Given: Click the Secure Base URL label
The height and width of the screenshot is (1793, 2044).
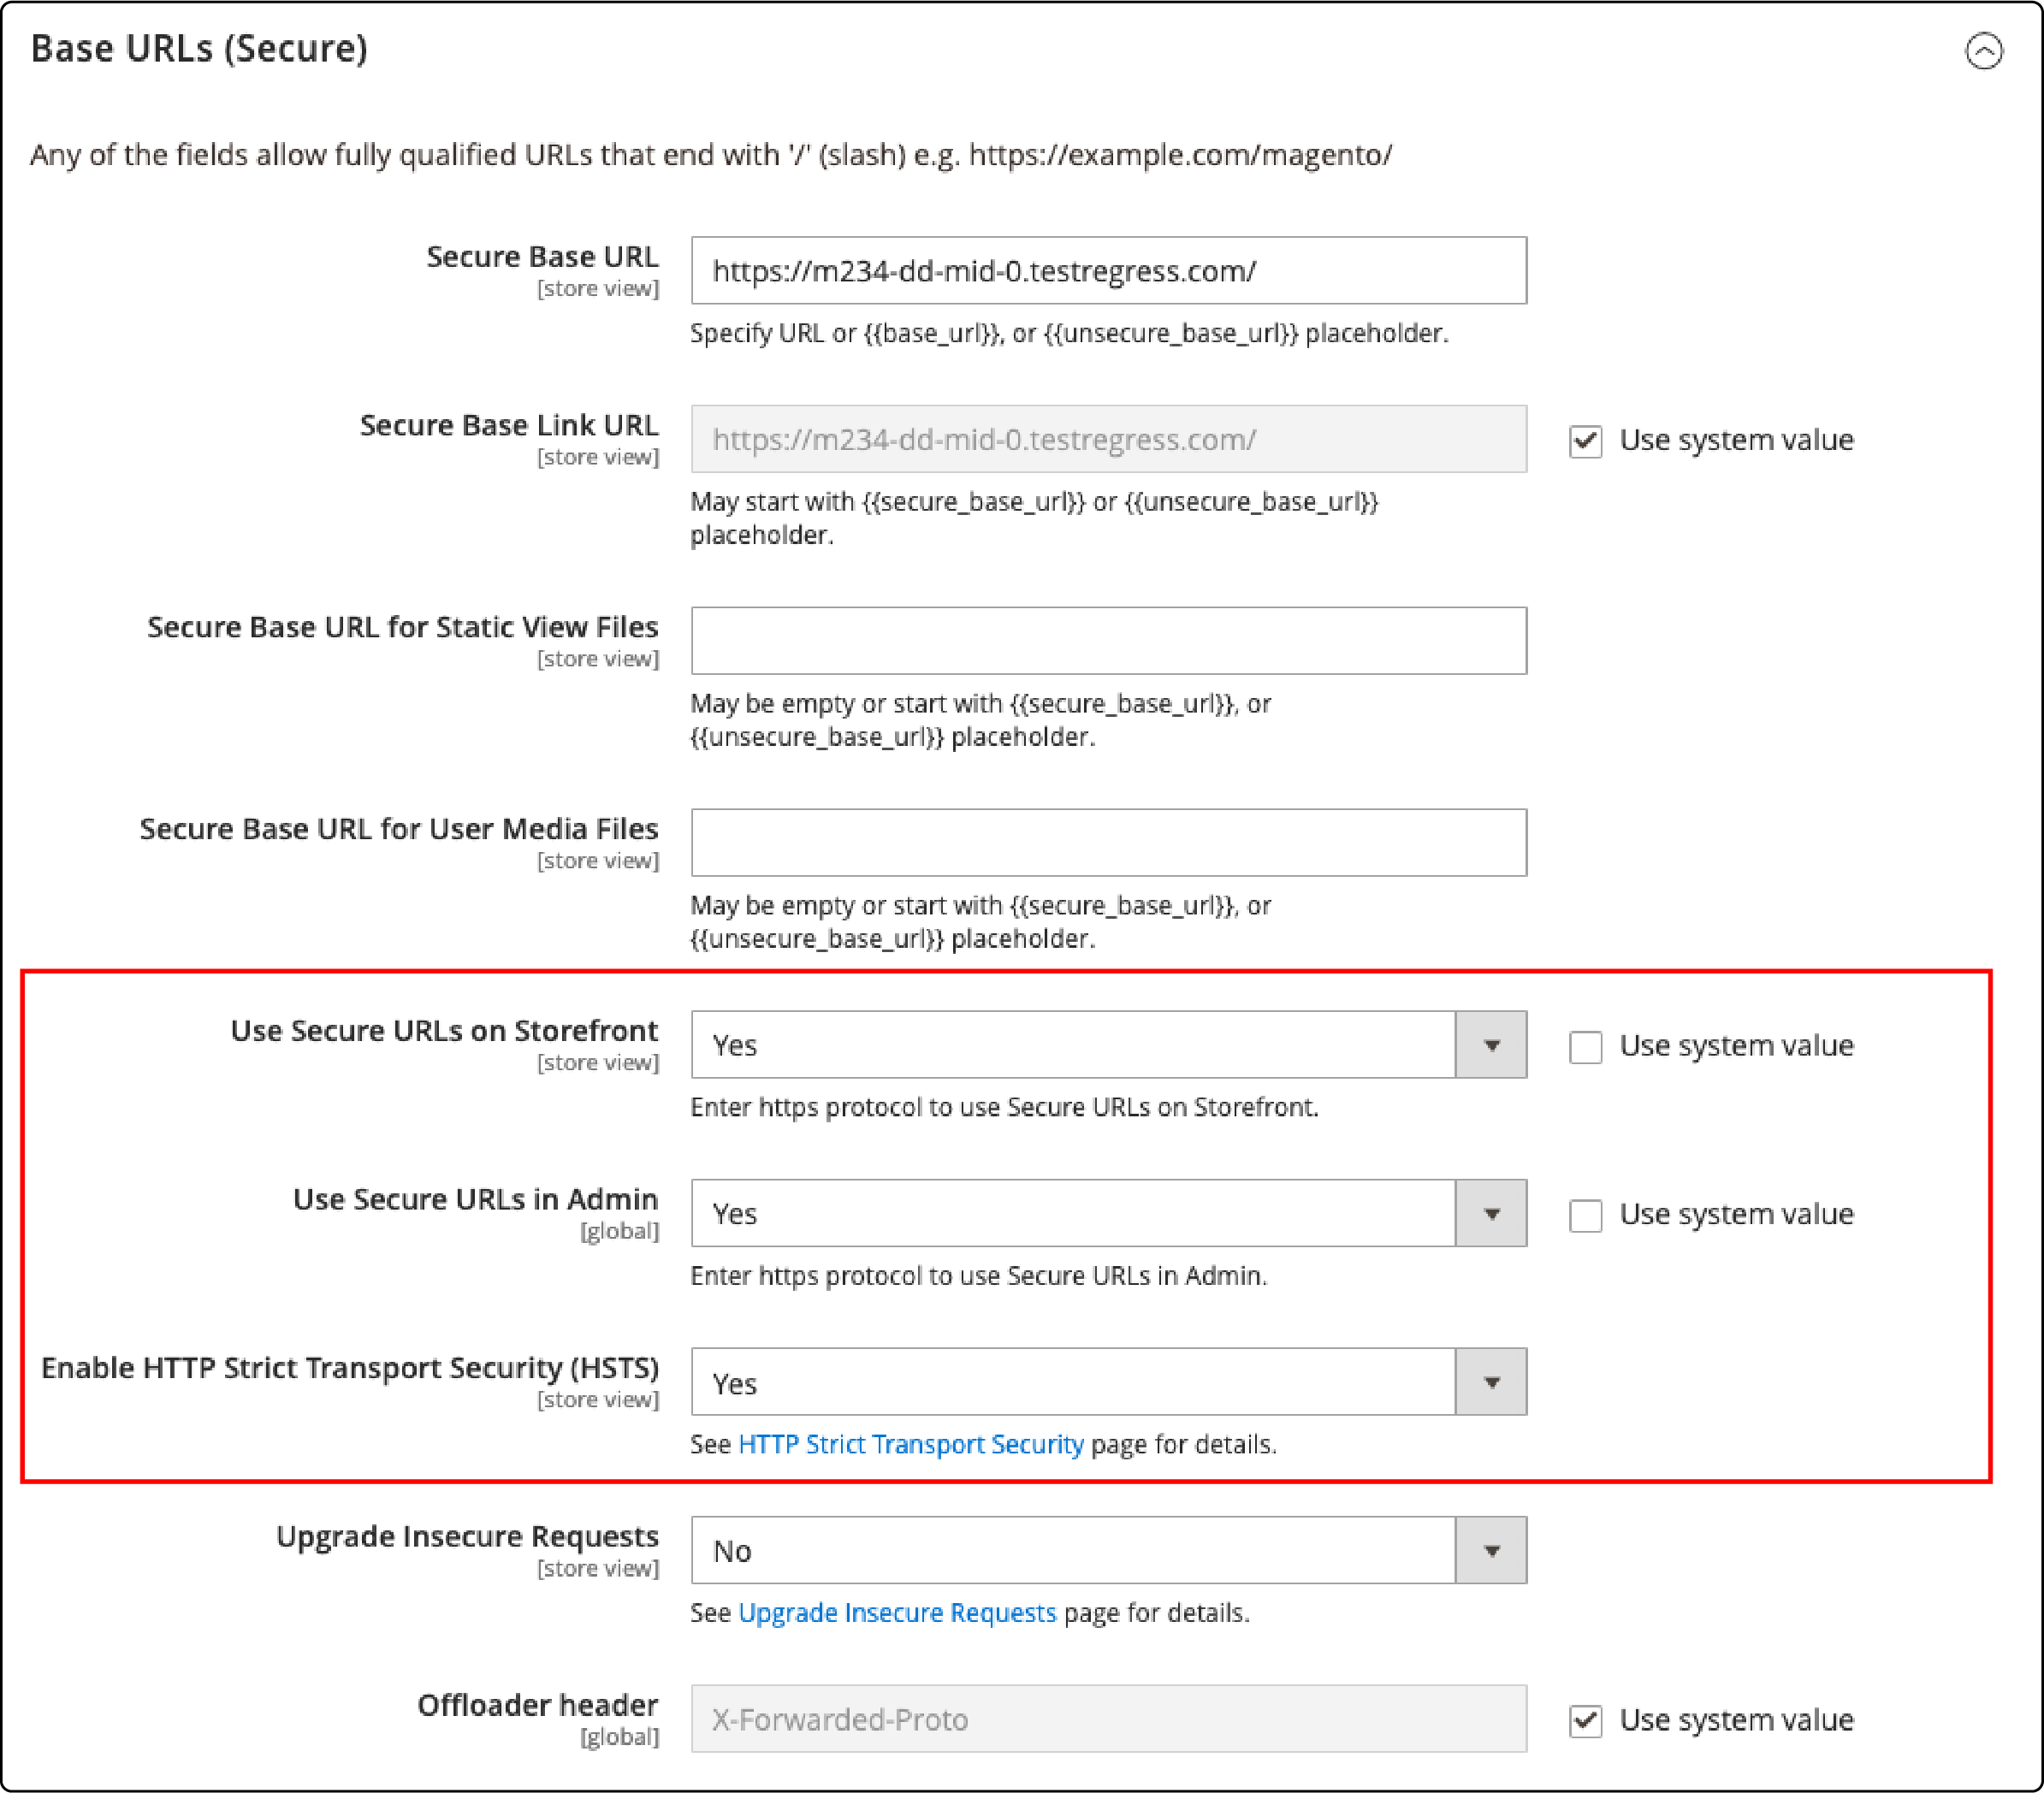Looking at the screenshot, I should point(542,257).
